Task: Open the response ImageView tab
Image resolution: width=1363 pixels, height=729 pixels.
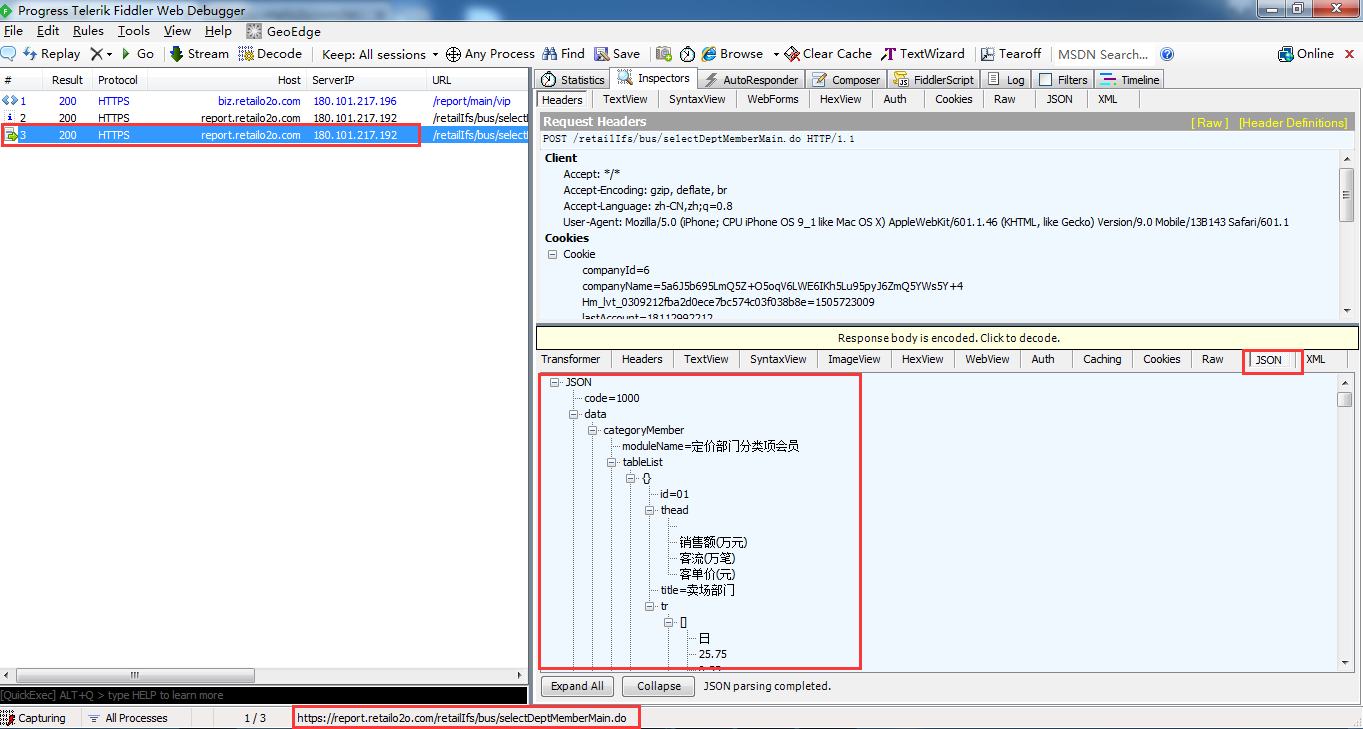Action: tap(854, 359)
